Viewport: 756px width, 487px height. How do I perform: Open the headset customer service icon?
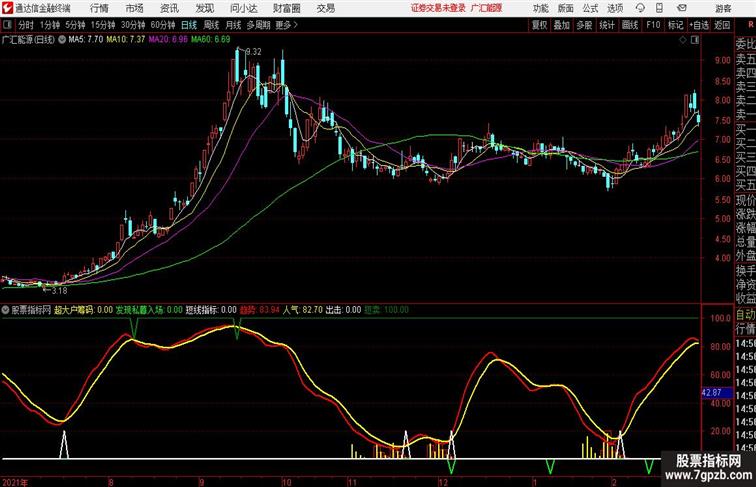click(x=640, y=8)
